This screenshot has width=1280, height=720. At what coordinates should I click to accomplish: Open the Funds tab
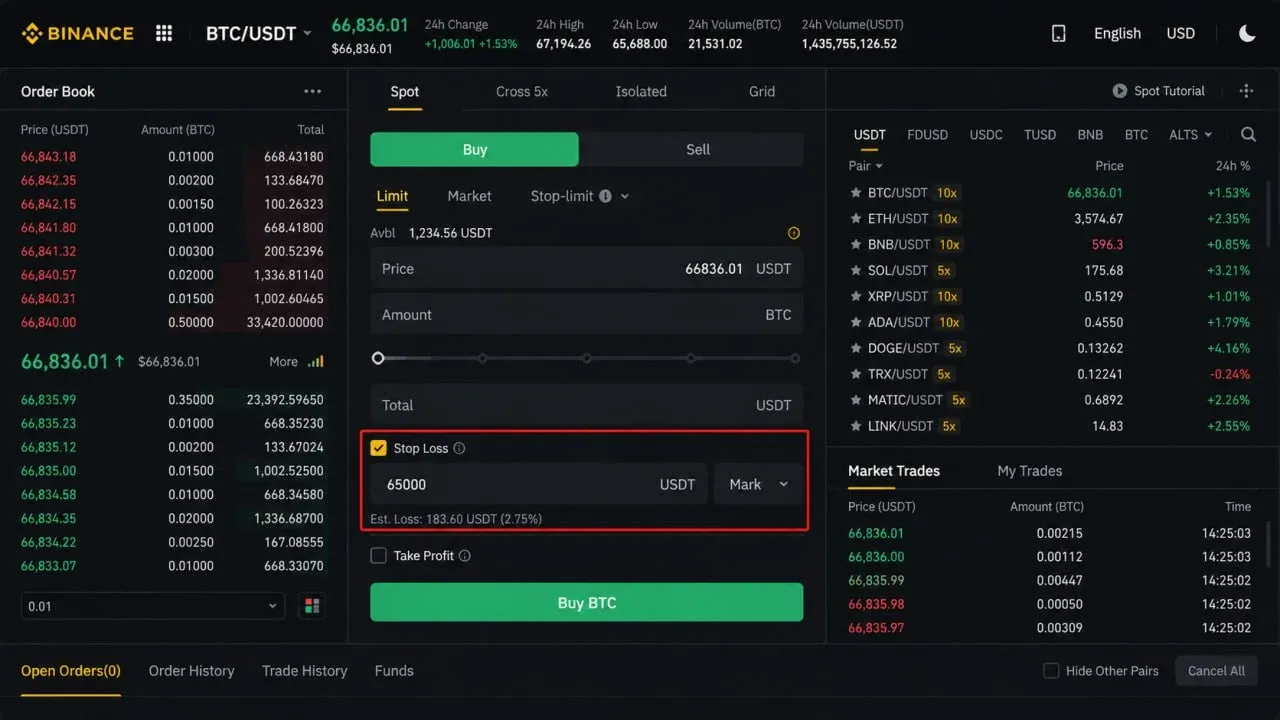point(394,671)
